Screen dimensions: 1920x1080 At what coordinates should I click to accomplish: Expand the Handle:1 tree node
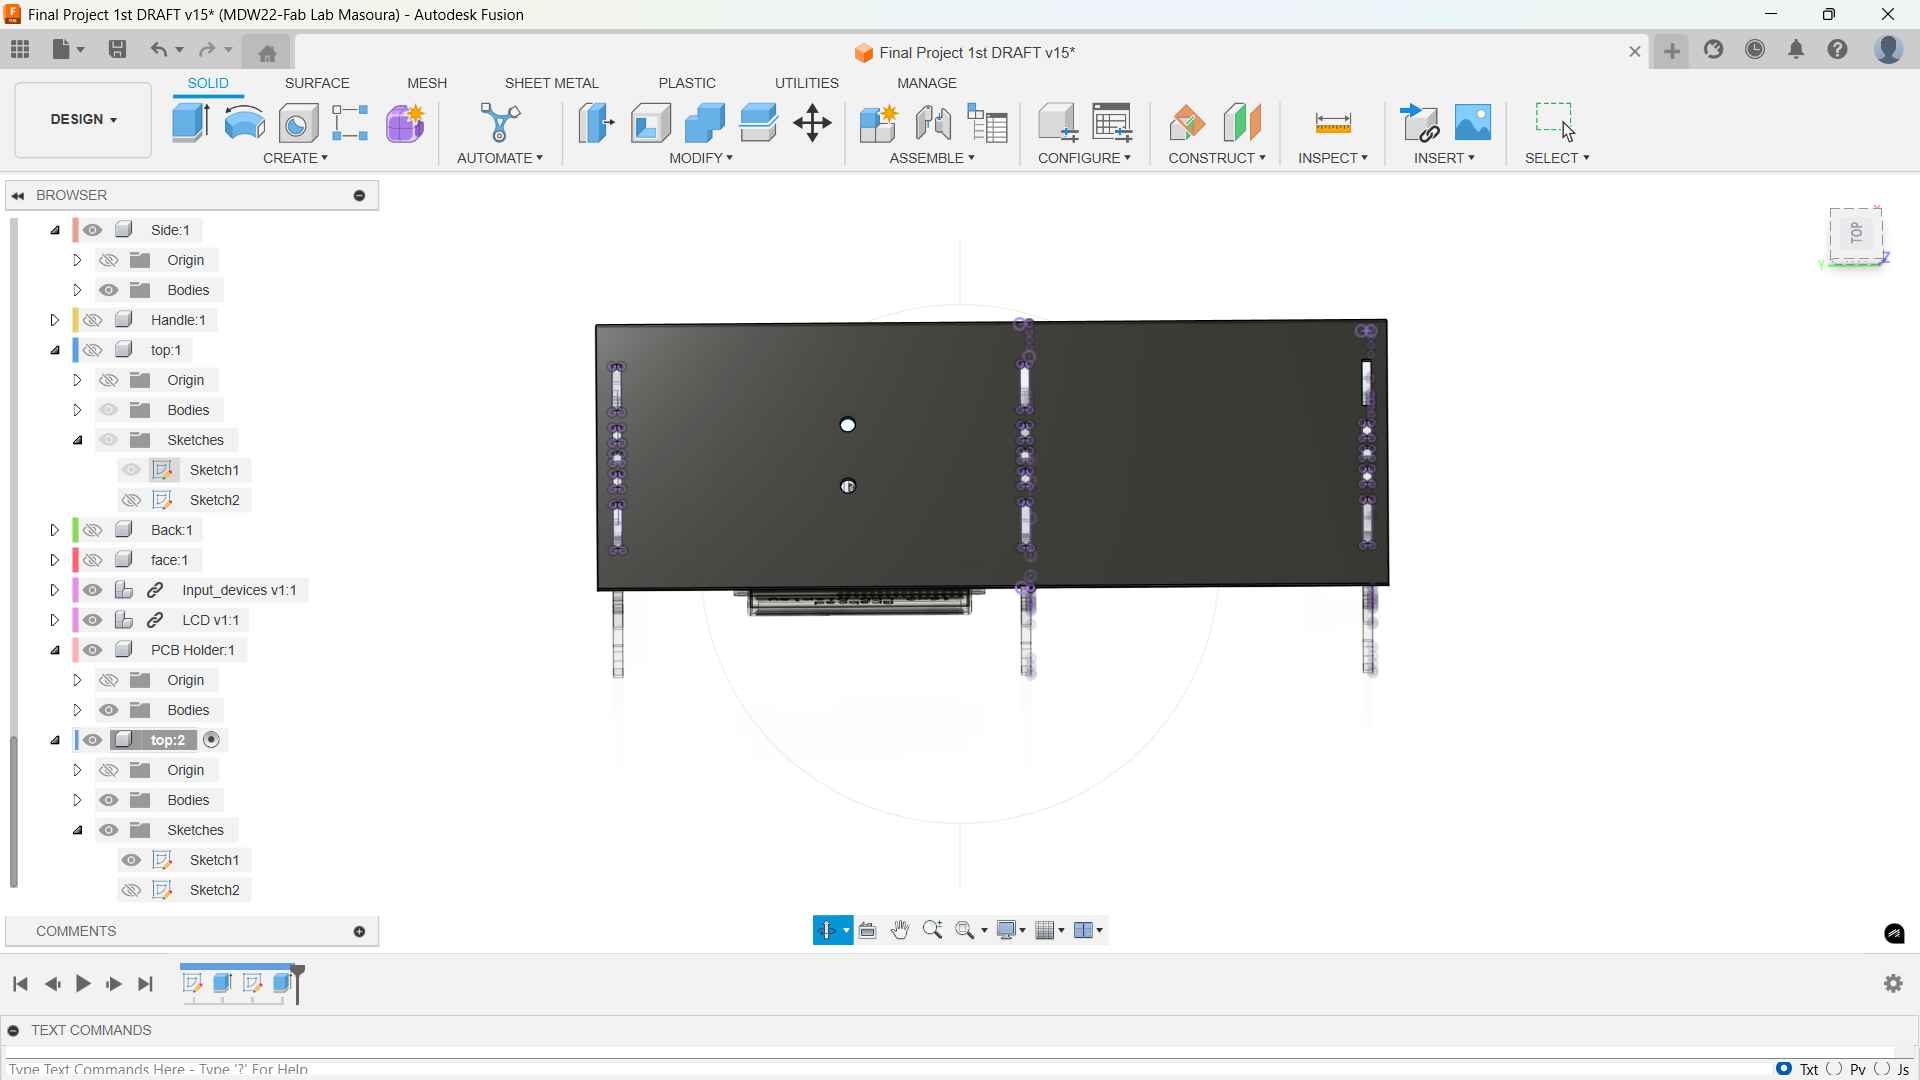(55, 320)
